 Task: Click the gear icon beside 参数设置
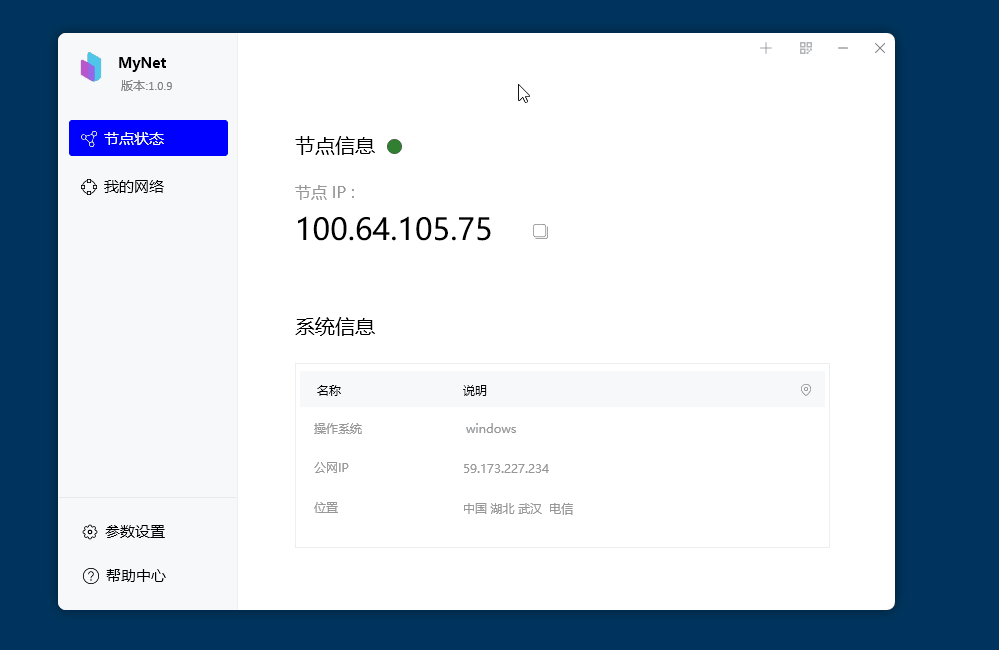90,532
